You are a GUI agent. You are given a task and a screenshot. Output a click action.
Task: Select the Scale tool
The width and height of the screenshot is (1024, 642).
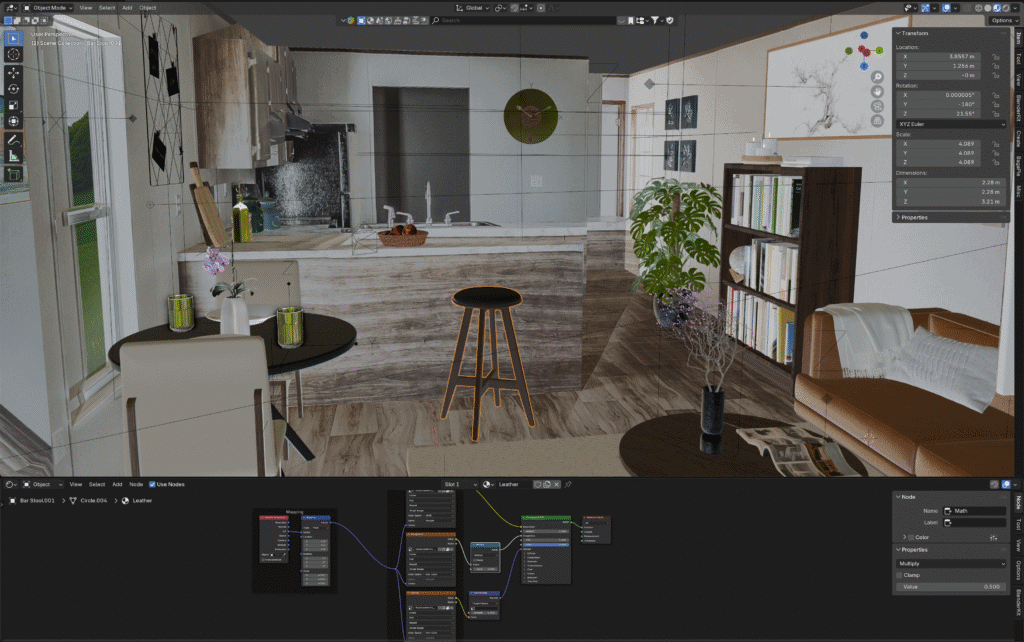pos(13,105)
